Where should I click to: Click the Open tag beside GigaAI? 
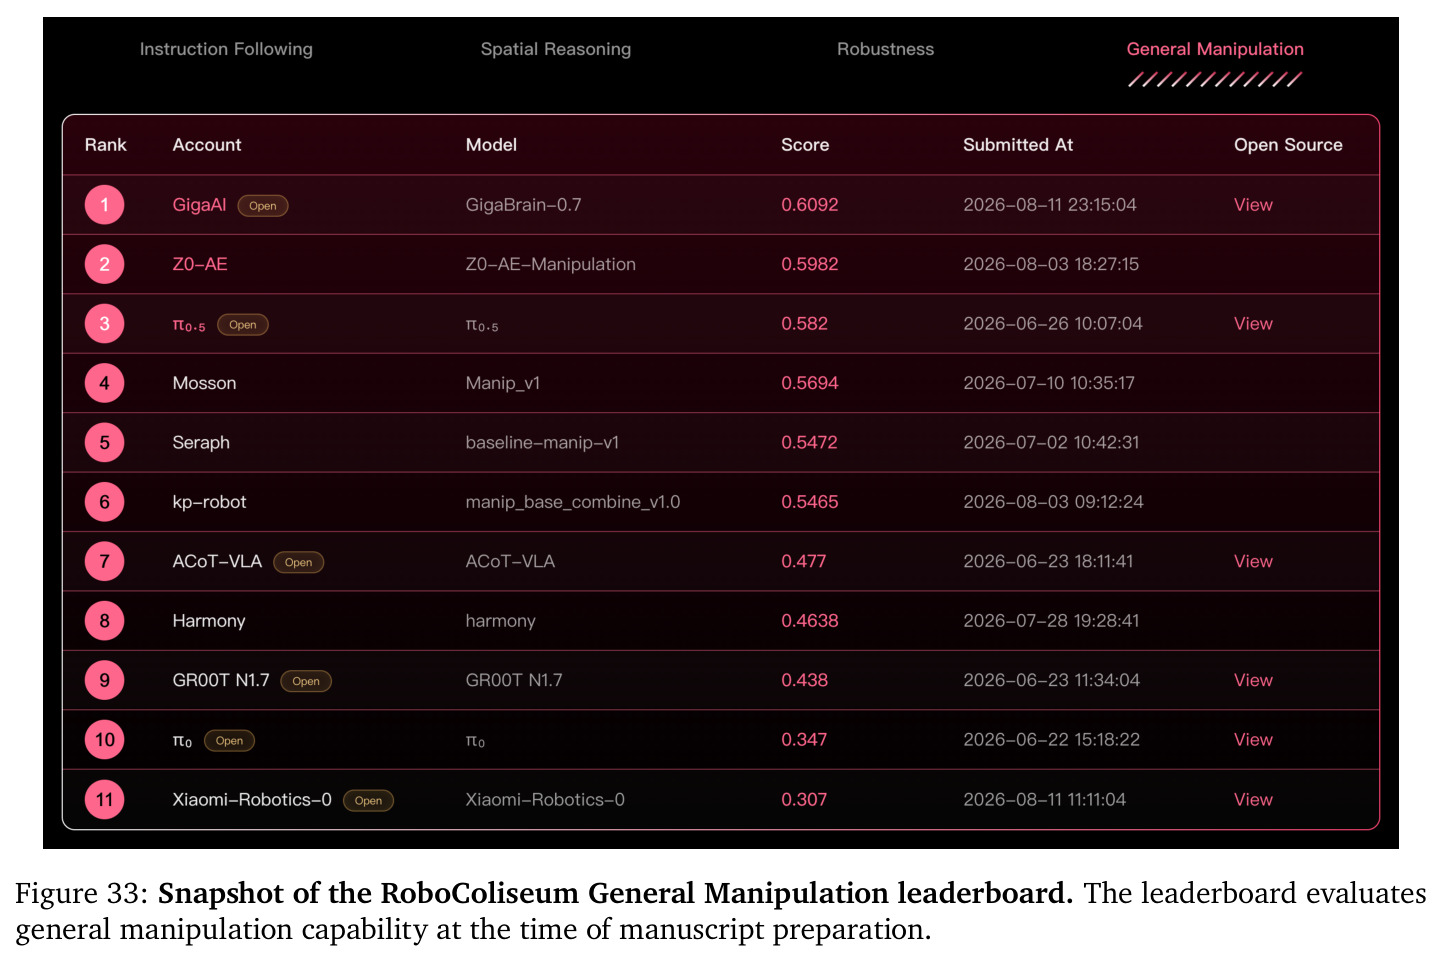pos(263,206)
